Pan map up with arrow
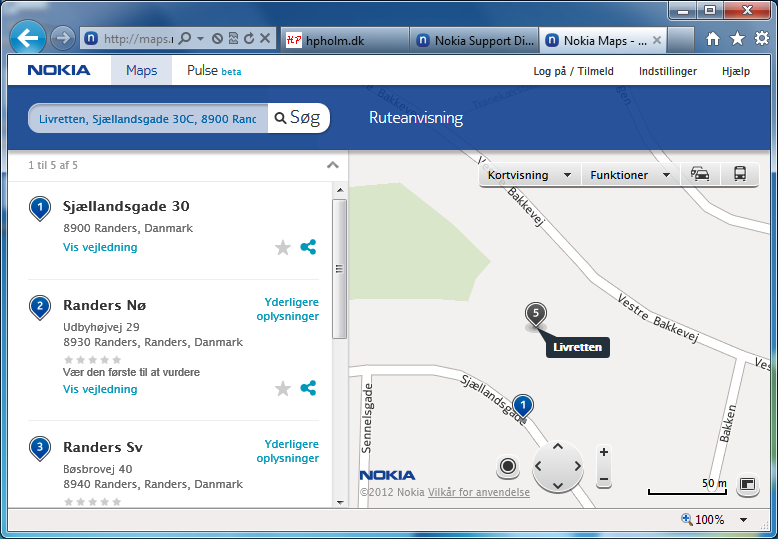 click(558, 447)
